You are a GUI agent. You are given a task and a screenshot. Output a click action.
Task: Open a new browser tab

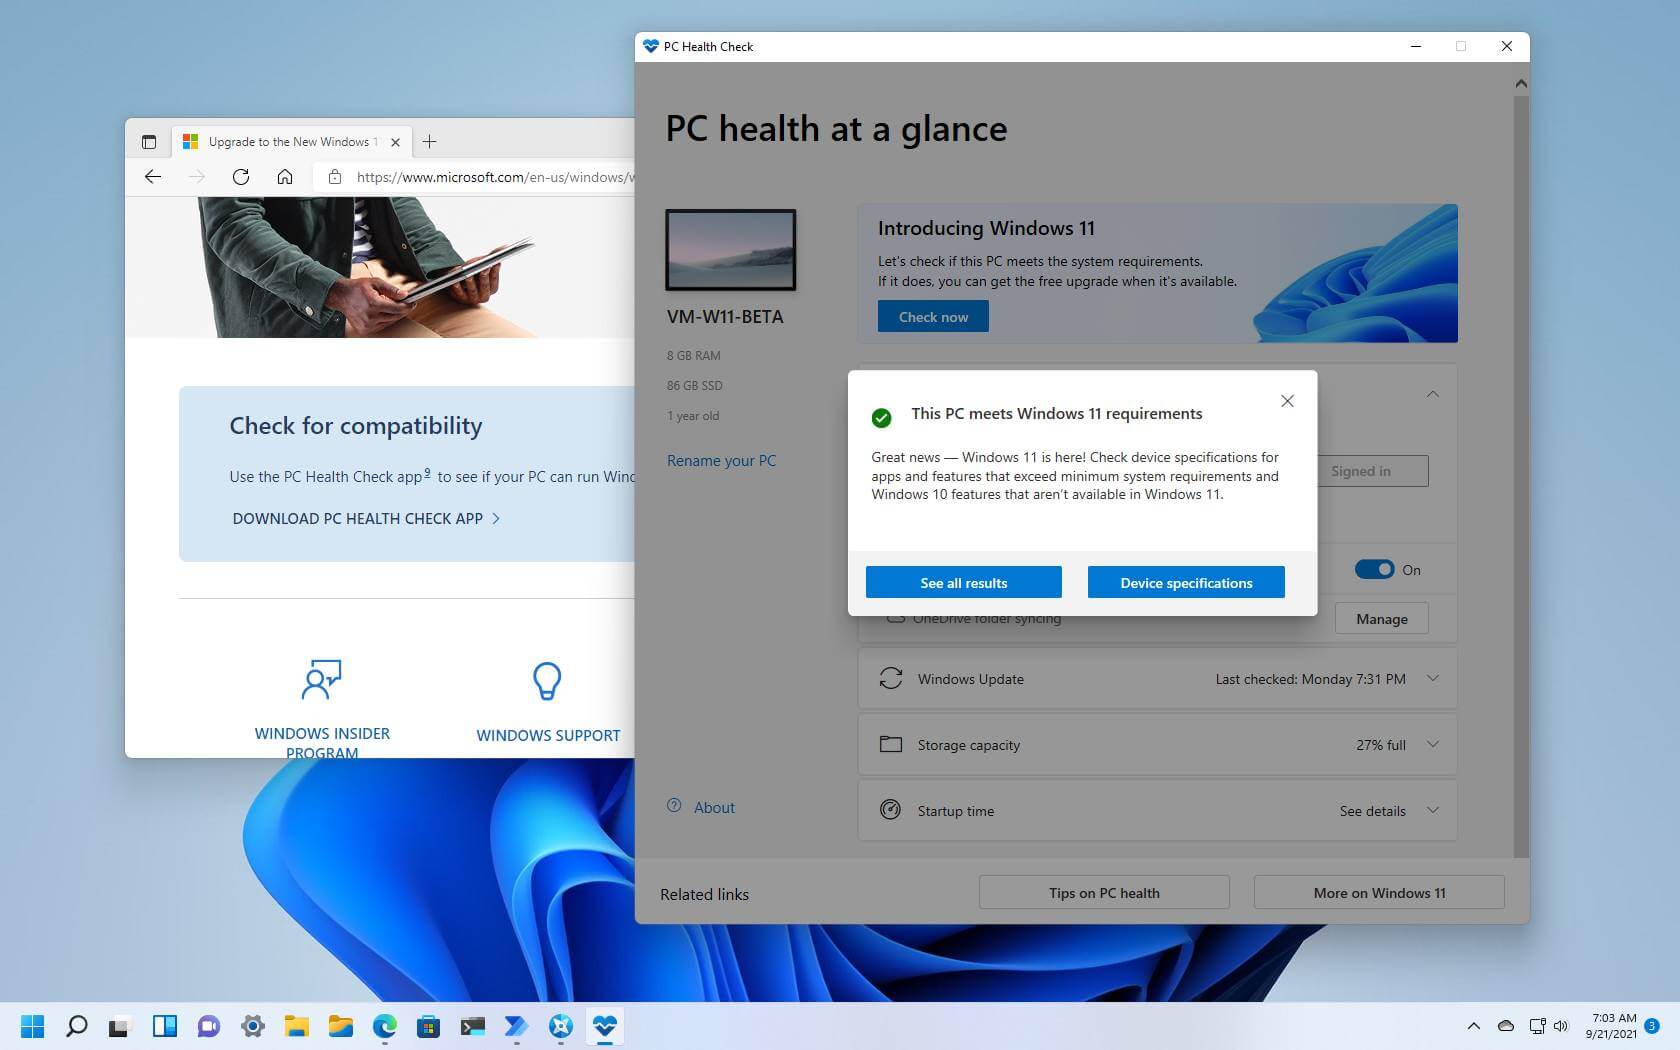[x=429, y=141]
